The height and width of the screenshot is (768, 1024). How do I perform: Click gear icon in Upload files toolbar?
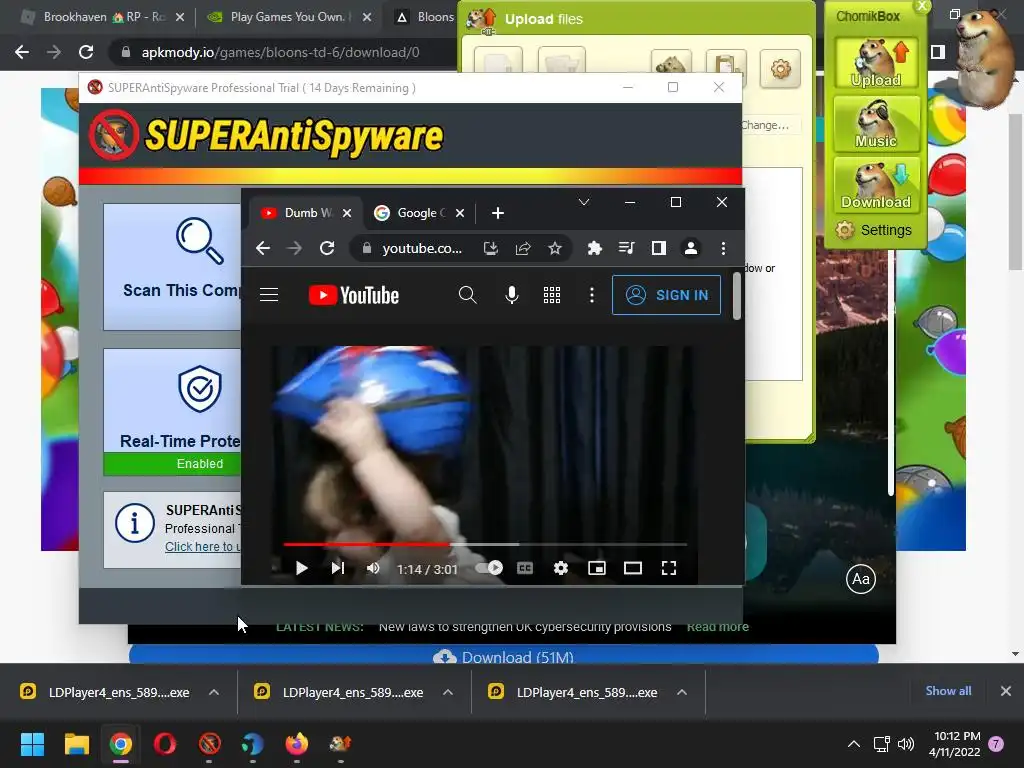click(x=780, y=68)
